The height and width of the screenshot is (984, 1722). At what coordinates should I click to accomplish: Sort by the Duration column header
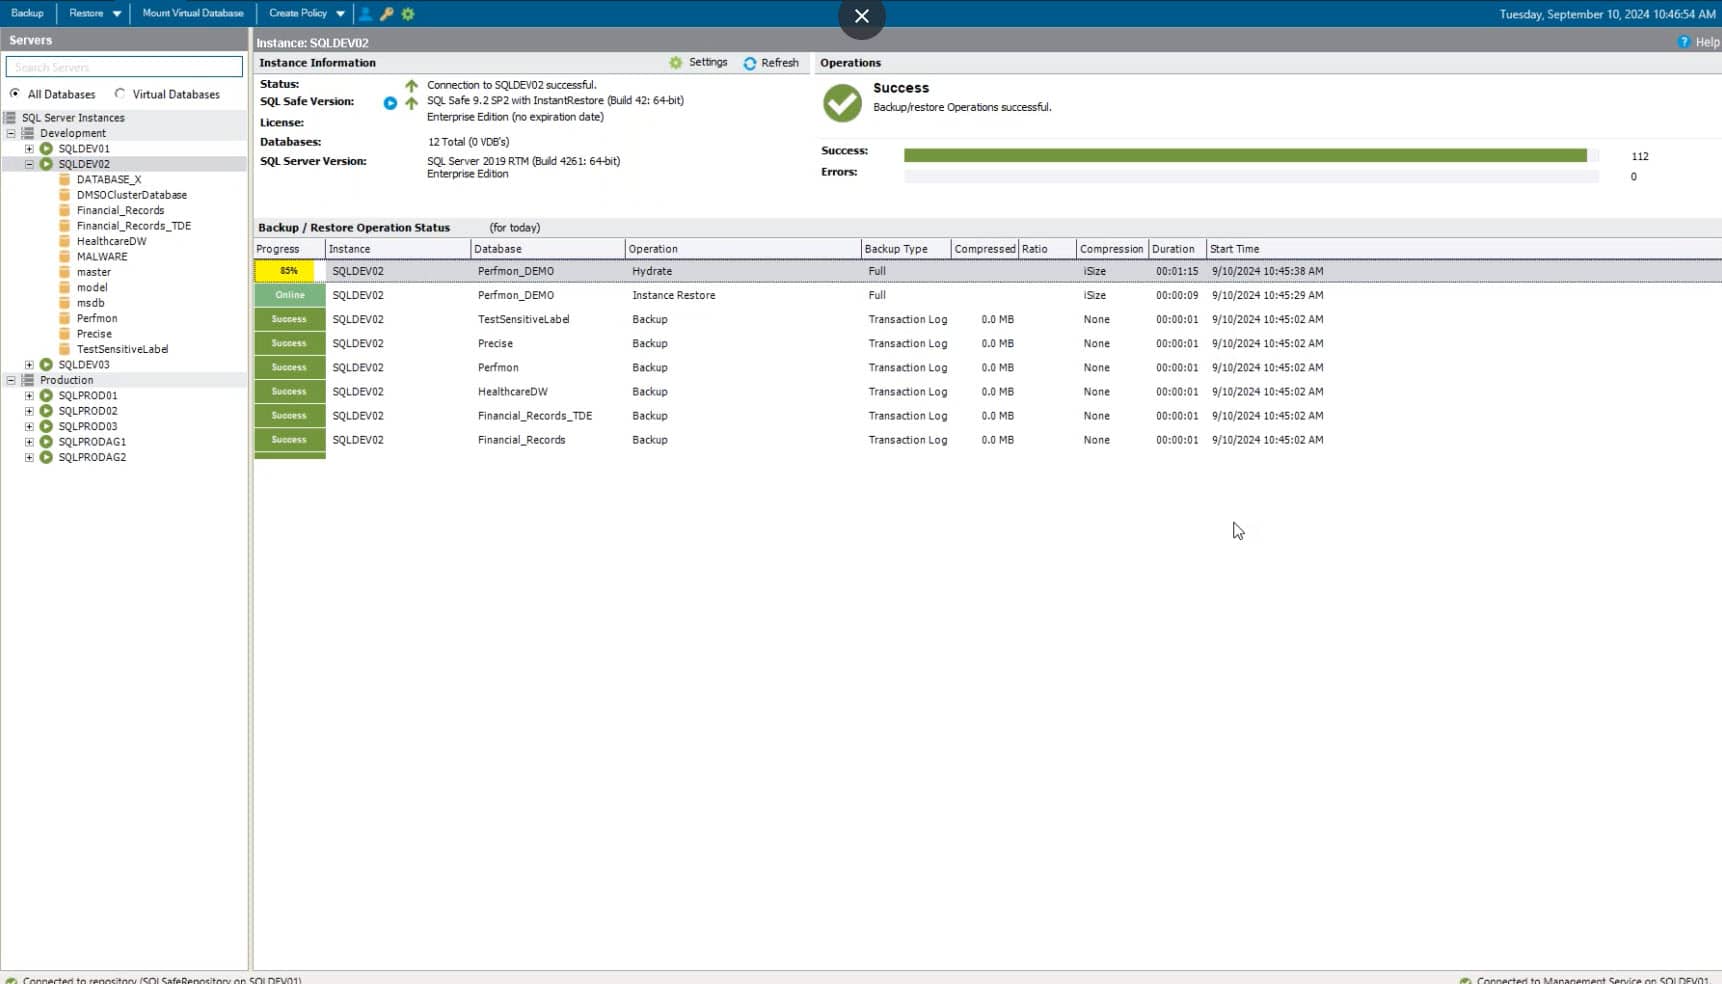1177,249
